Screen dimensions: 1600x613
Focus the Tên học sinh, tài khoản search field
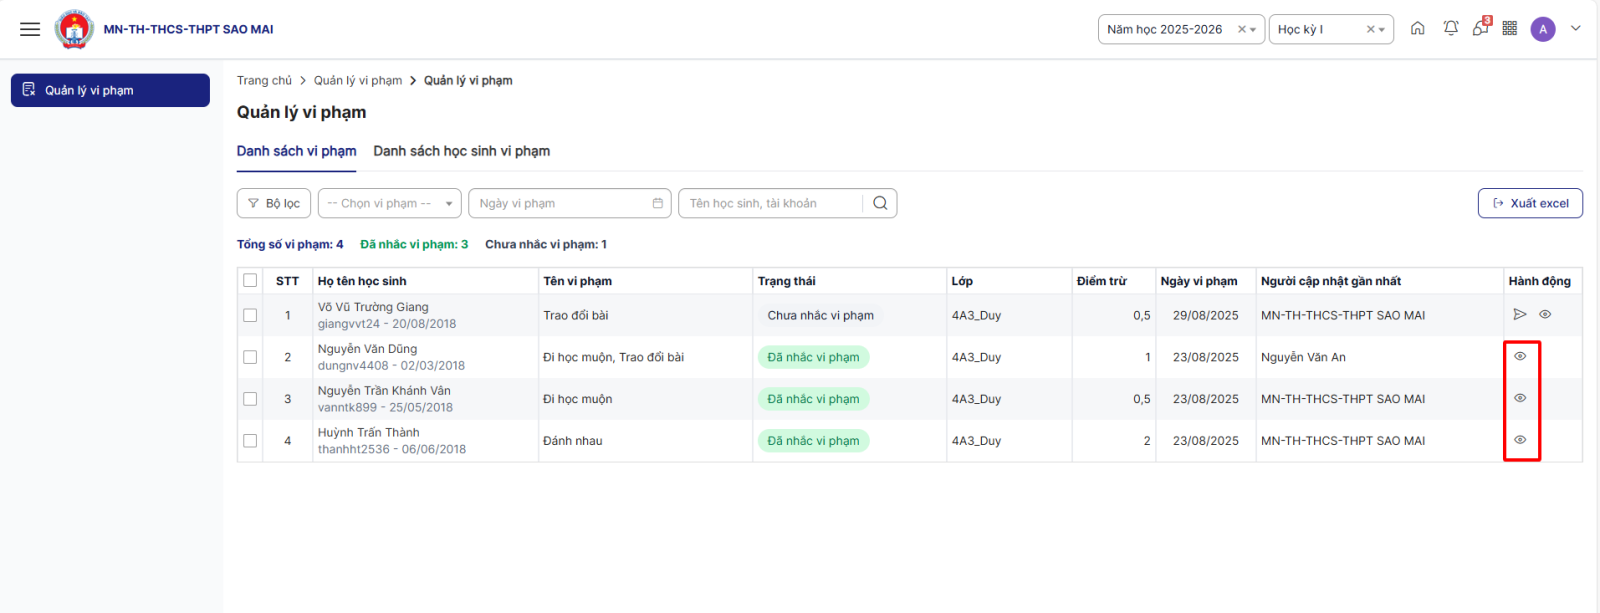(x=770, y=203)
